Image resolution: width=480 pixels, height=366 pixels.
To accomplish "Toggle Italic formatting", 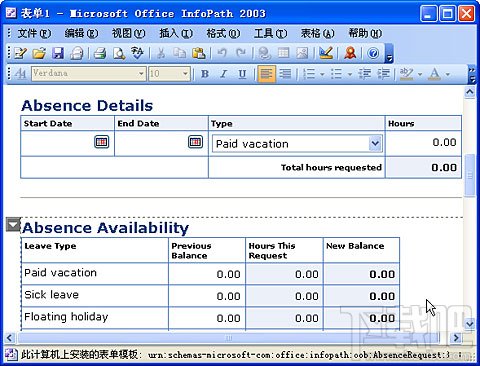I will 224,74.
